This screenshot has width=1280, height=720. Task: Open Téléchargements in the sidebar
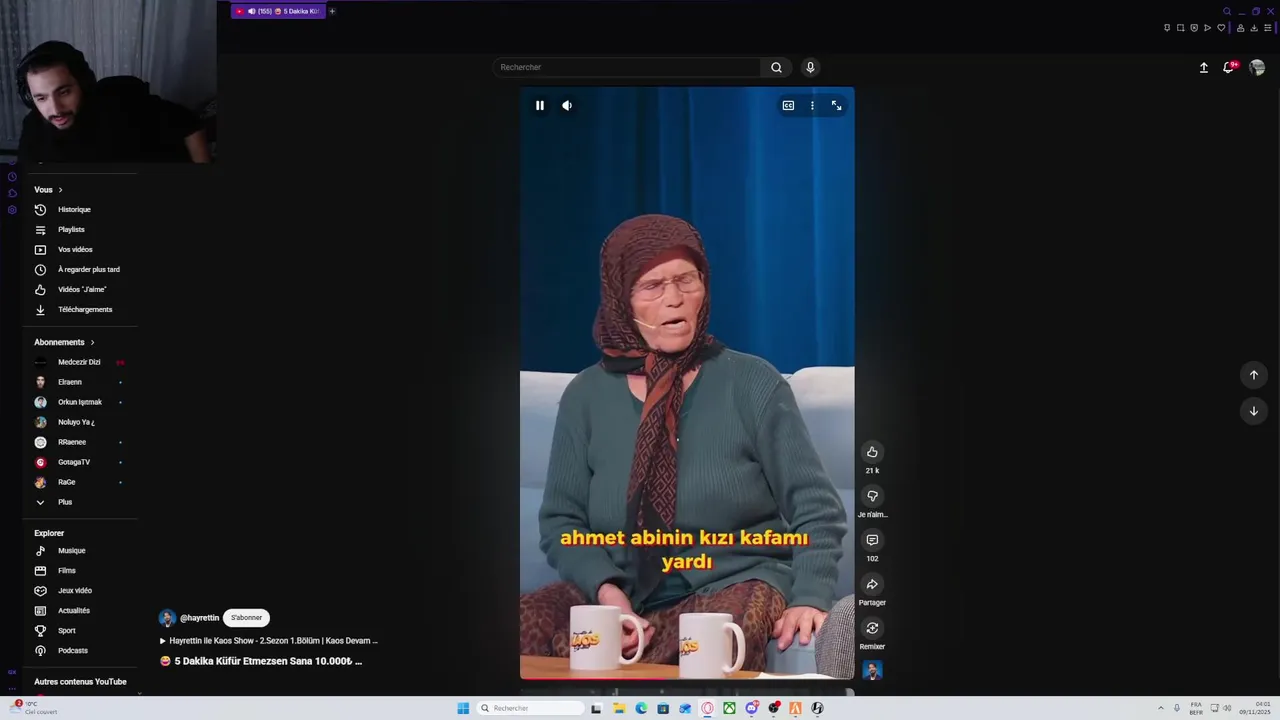[85, 310]
